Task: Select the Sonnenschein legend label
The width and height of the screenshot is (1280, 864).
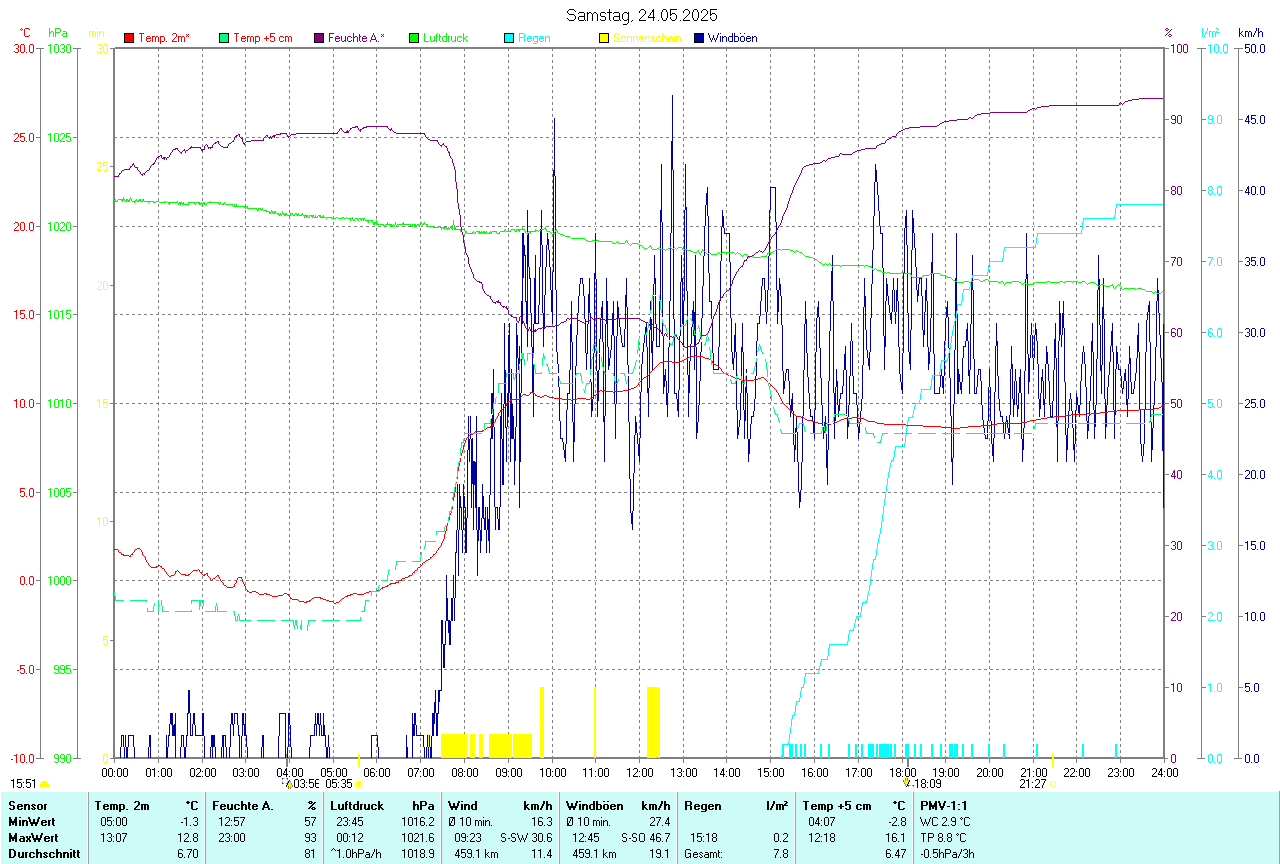Action: pos(647,38)
